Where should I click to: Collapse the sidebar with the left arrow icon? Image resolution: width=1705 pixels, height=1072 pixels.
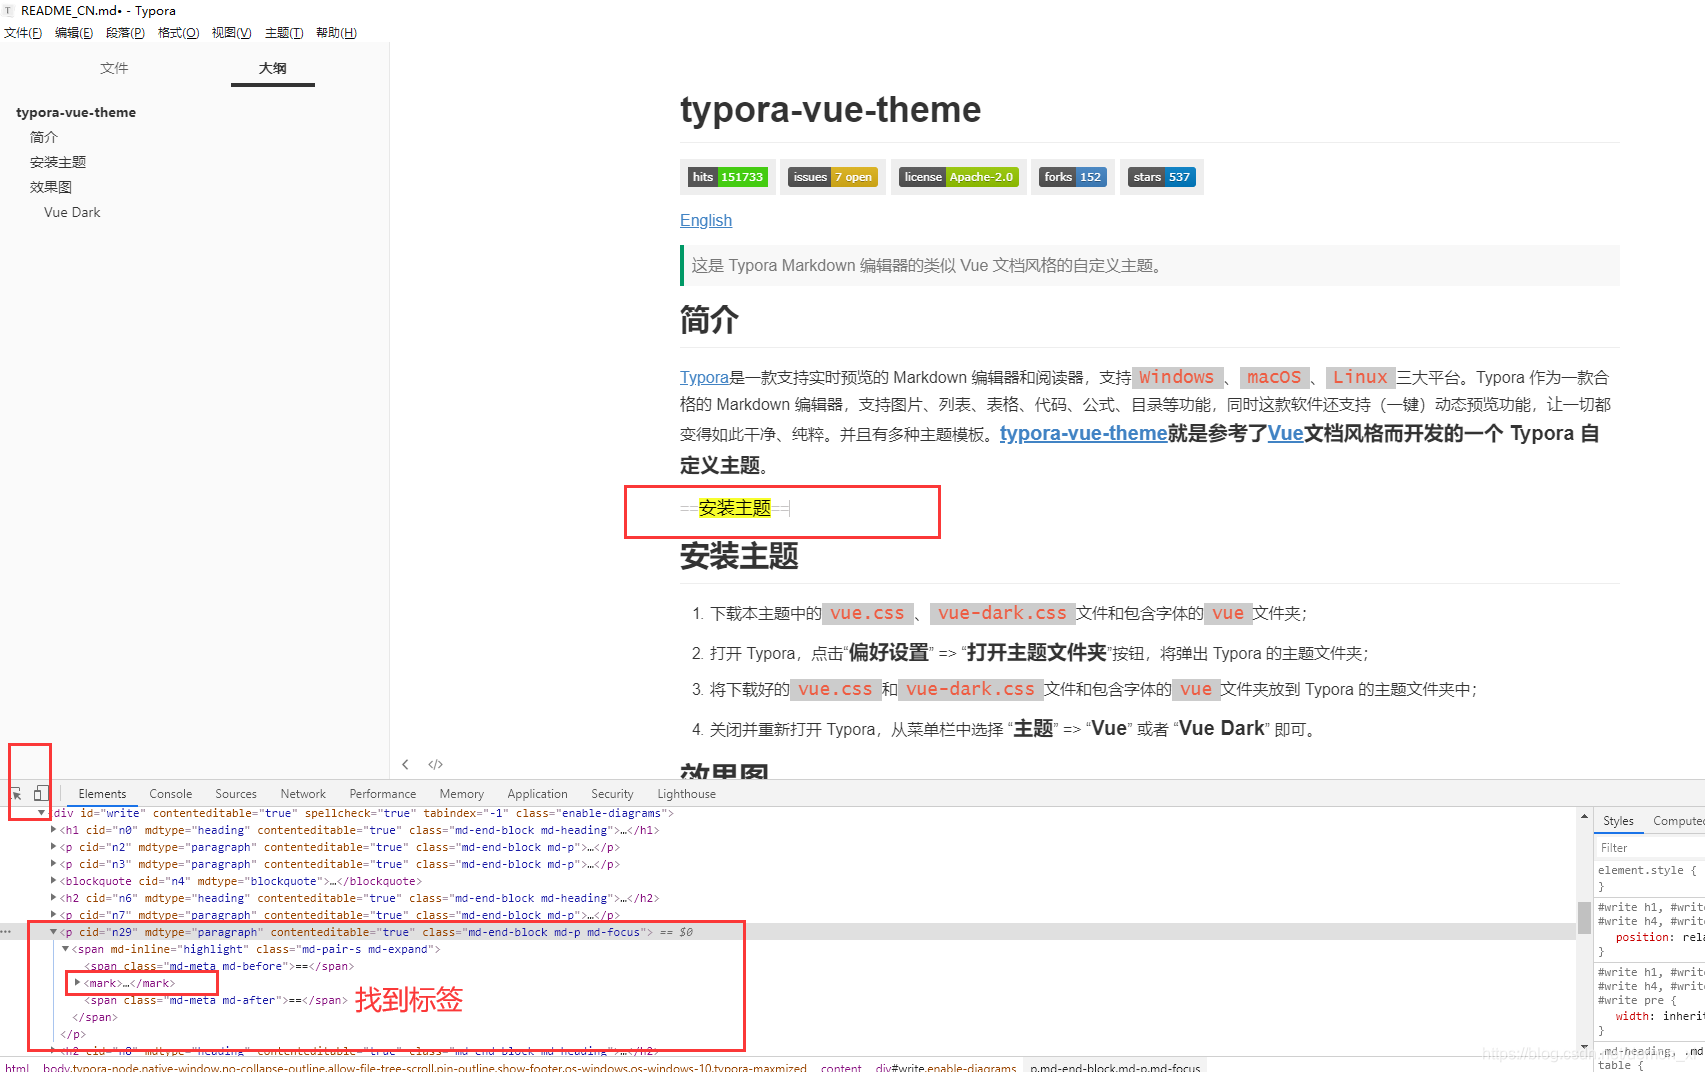pos(405,764)
